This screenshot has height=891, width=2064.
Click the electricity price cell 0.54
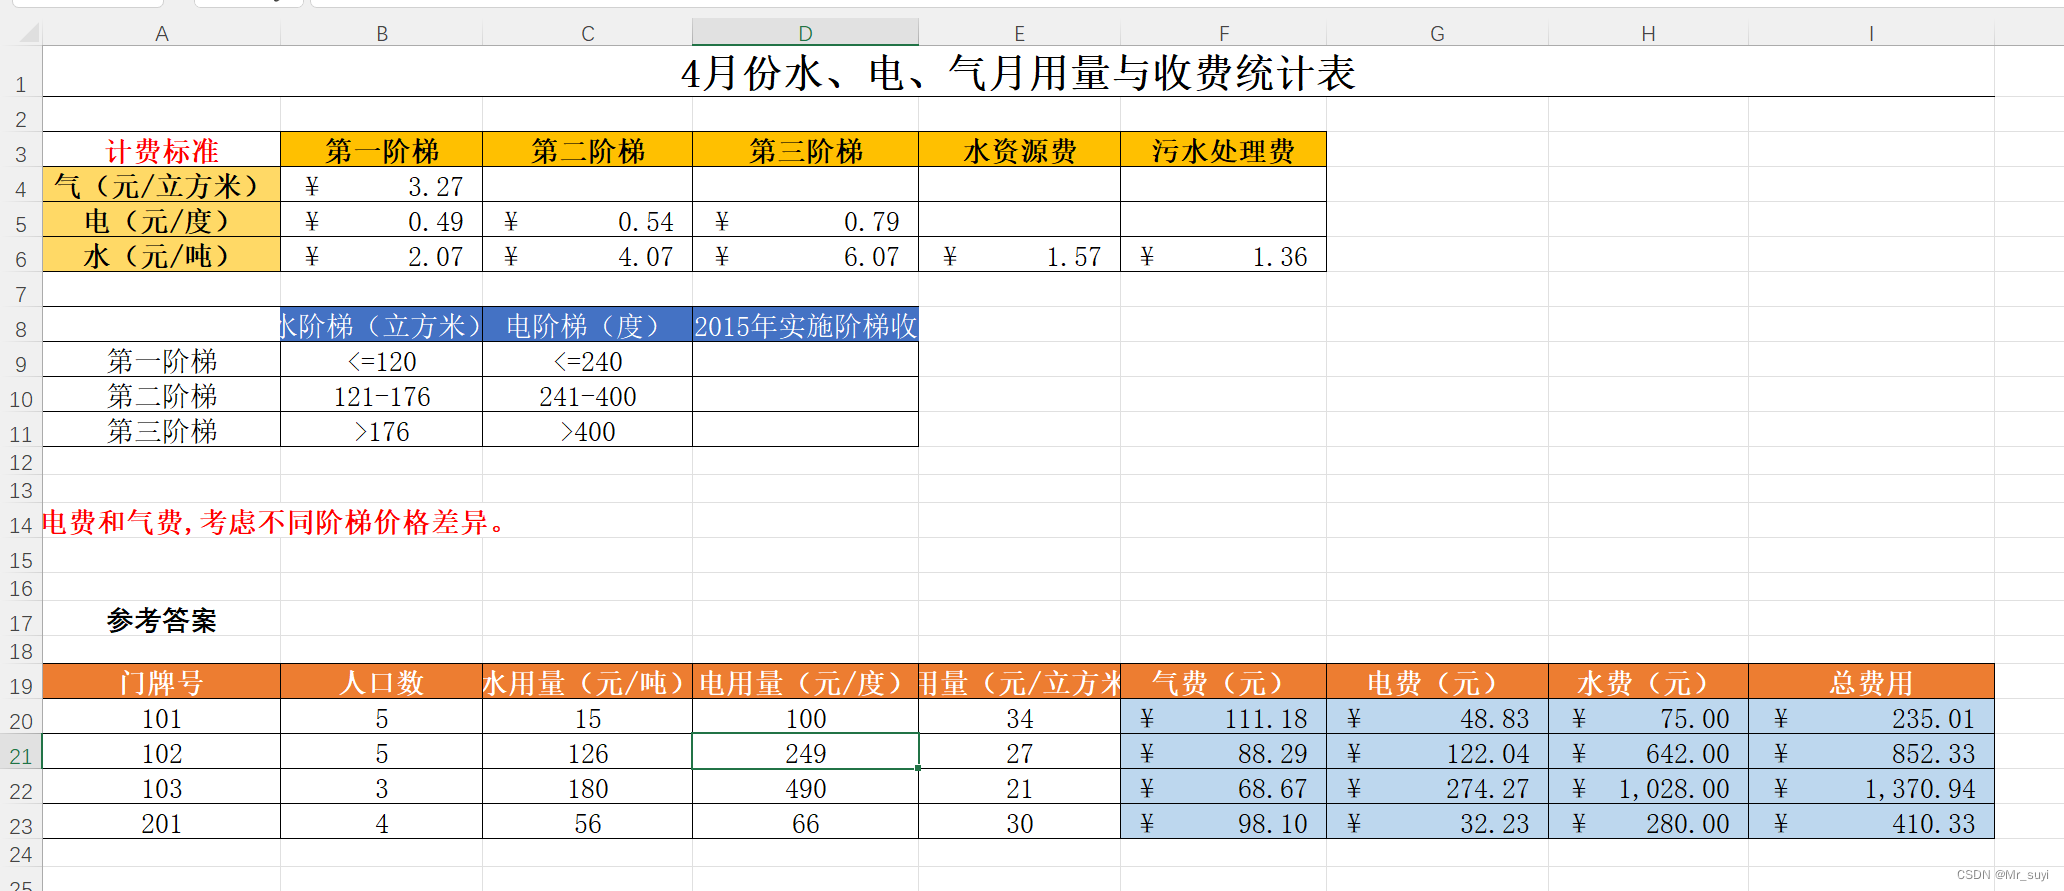coord(588,221)
